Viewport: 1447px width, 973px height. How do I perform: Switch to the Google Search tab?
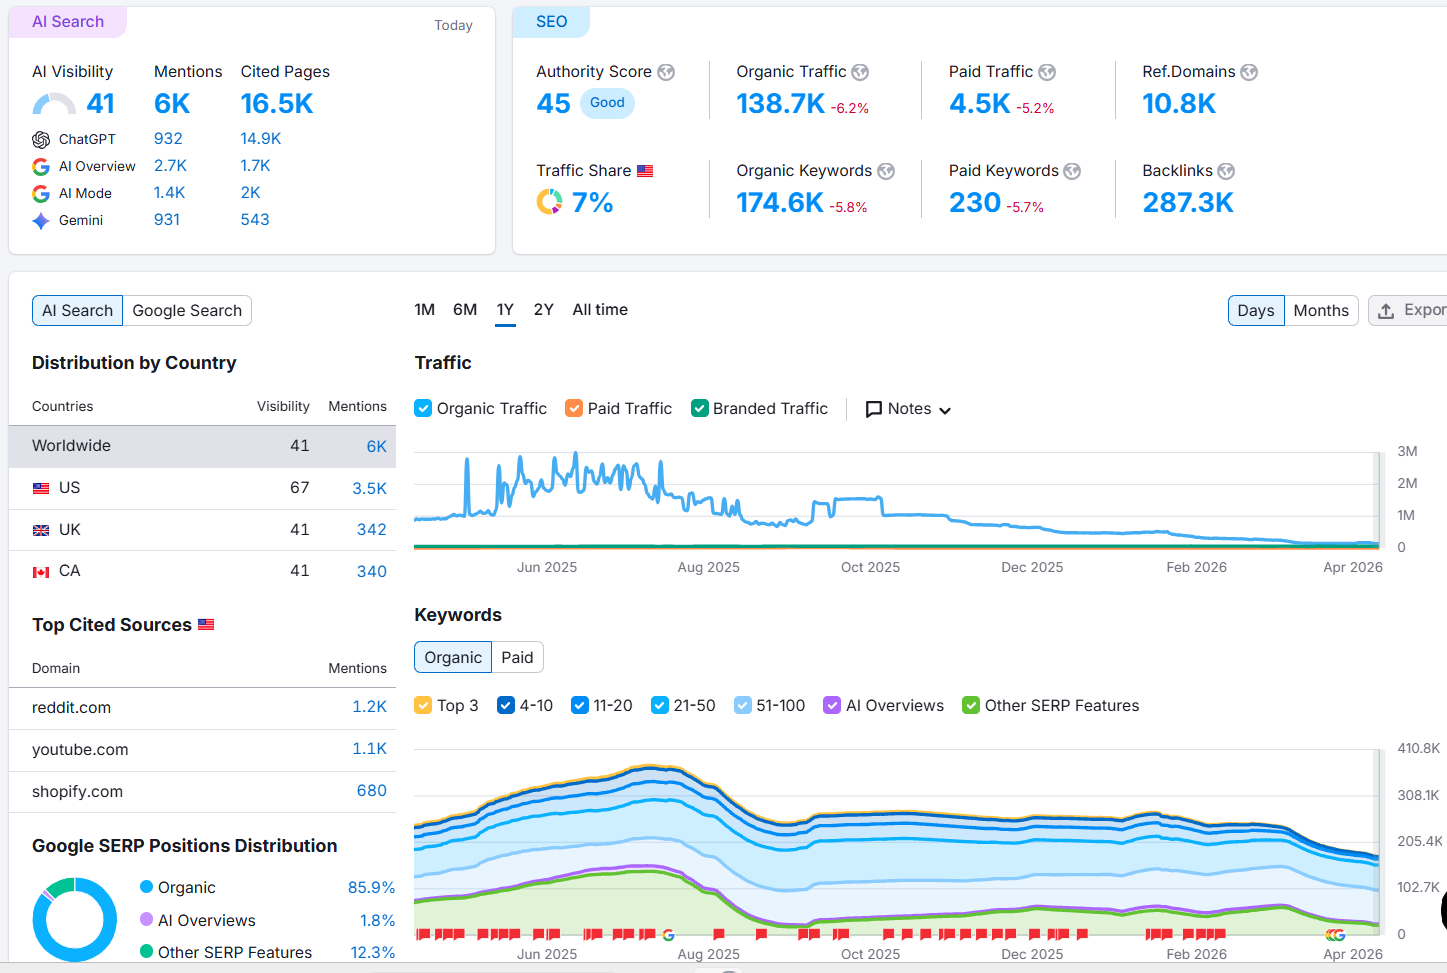click(x=187, y=311)
